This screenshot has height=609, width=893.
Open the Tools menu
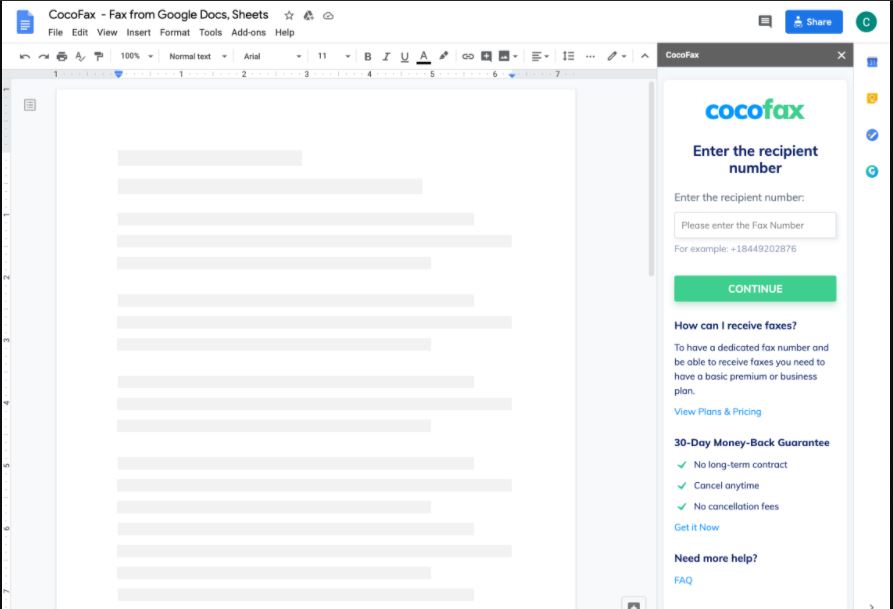pos(210,32)
